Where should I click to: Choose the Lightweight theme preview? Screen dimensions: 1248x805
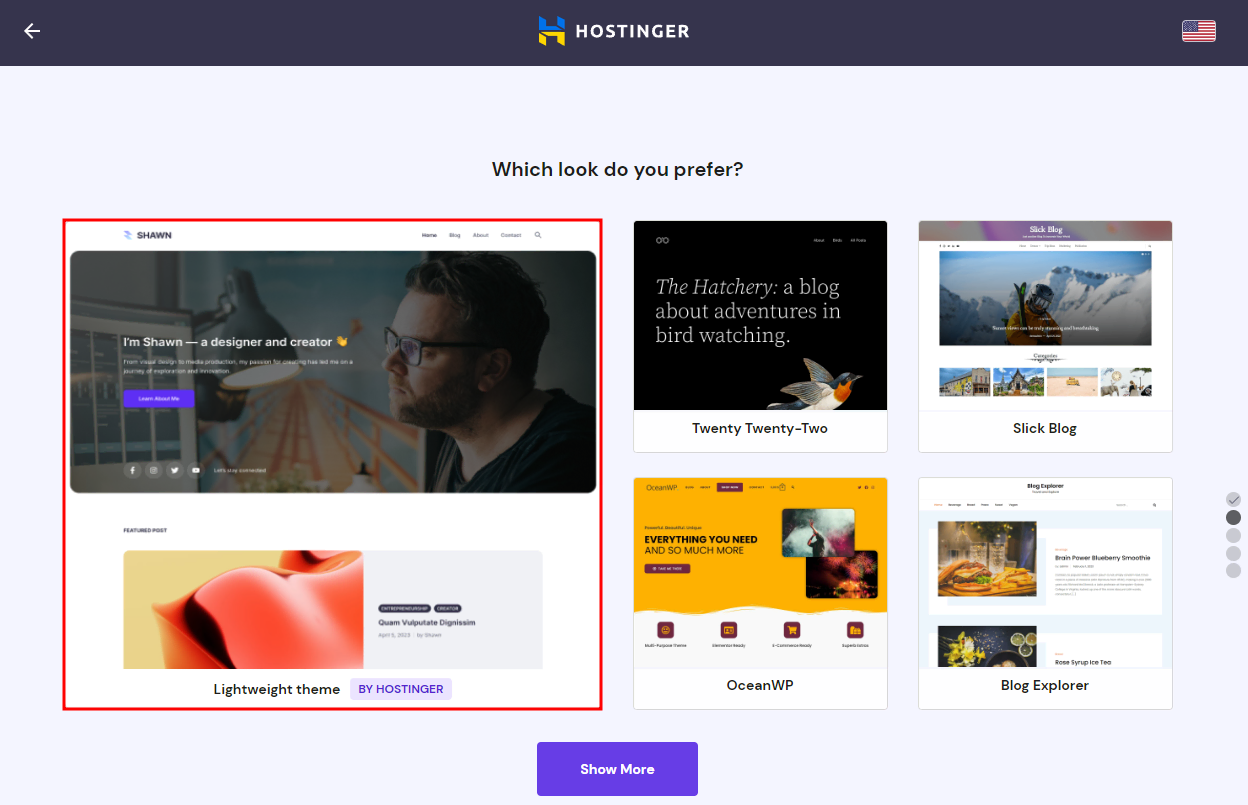point(332,445)
